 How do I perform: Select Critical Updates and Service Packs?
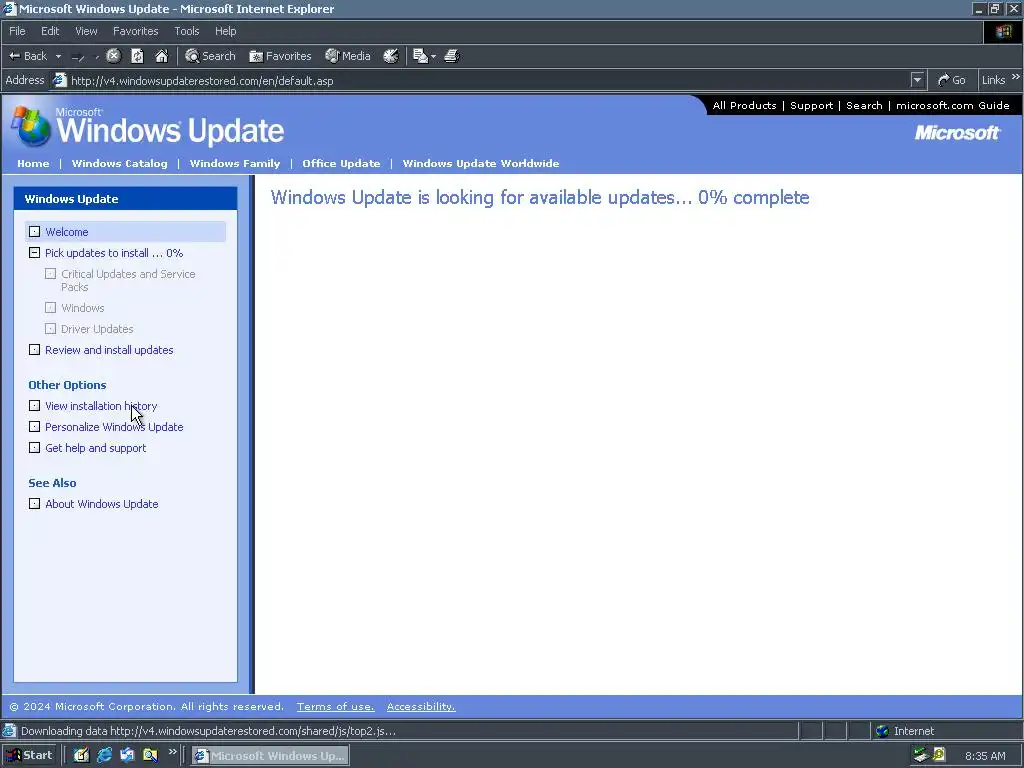pyautogui.click(x=128, y=280)
